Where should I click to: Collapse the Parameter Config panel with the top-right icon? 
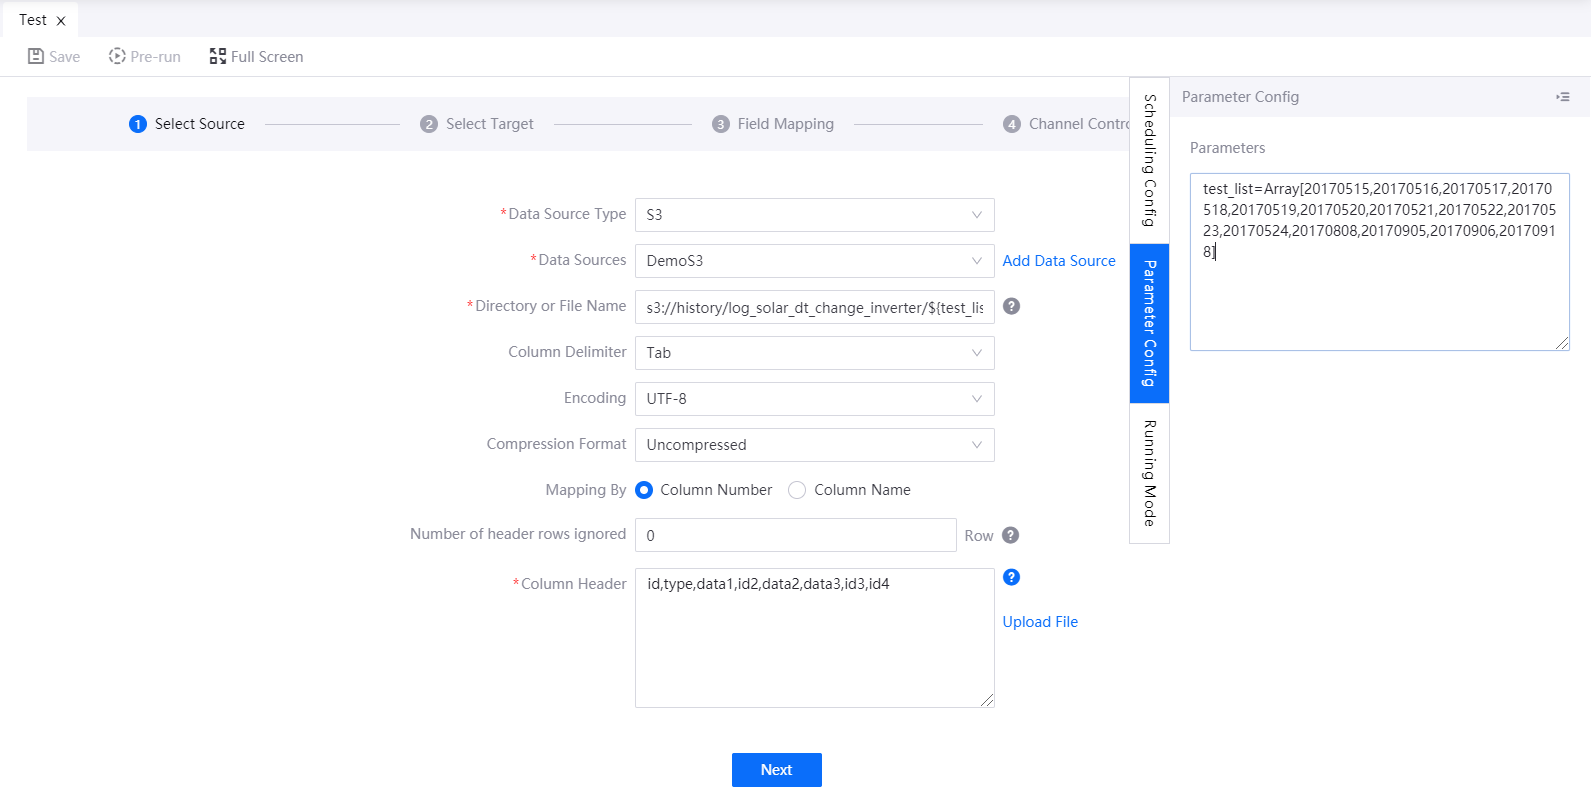[1563, 97]
